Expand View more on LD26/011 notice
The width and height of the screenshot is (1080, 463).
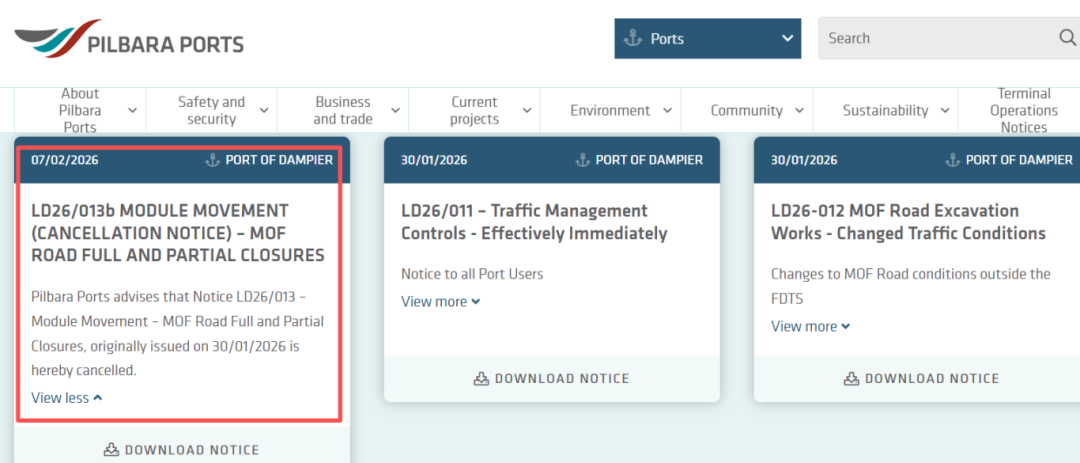coord(440,301)
